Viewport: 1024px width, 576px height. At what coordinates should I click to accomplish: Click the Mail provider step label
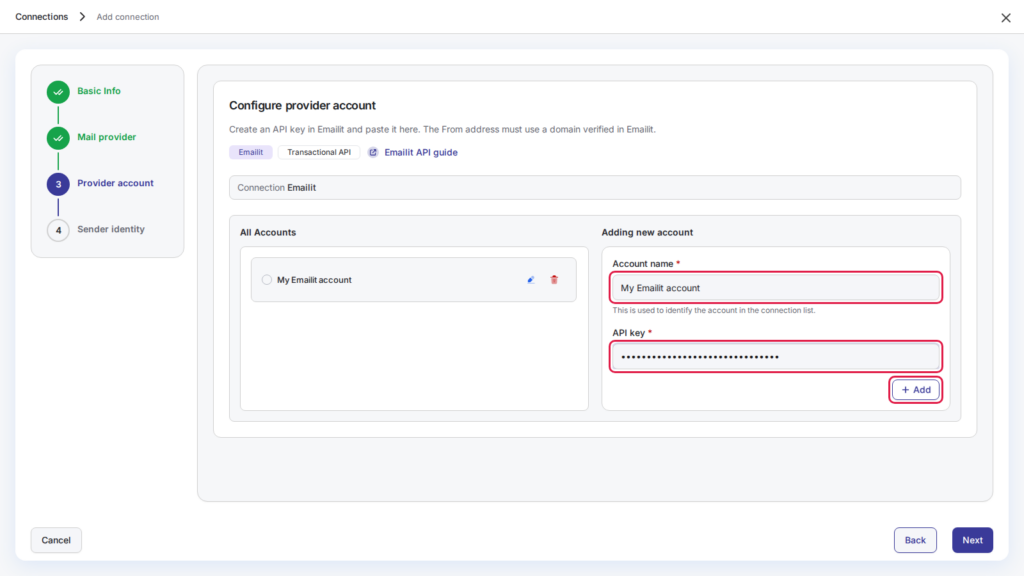pyautogui.click(x=106, y=137)
